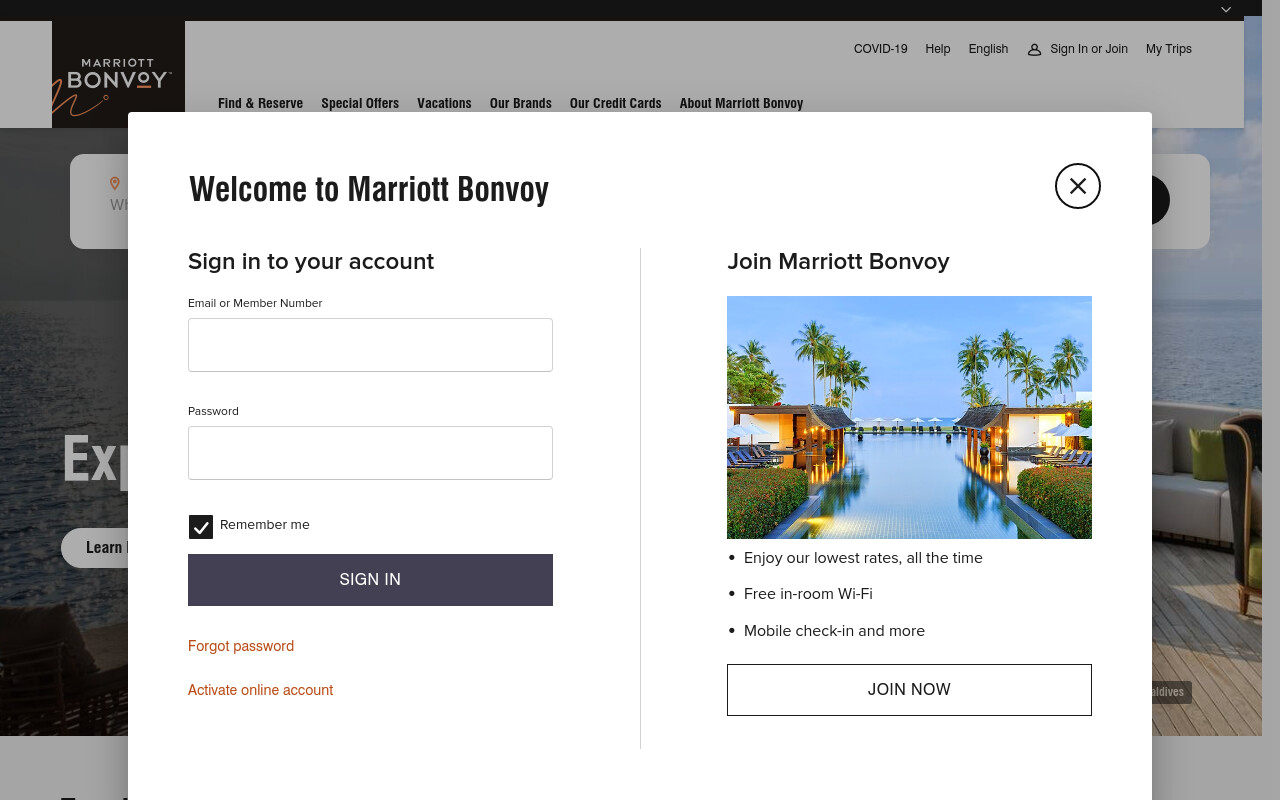Viewport: 1280px width, 800px height.
Task: Open the Special Offers menu
Action: (x=360, y=103)
